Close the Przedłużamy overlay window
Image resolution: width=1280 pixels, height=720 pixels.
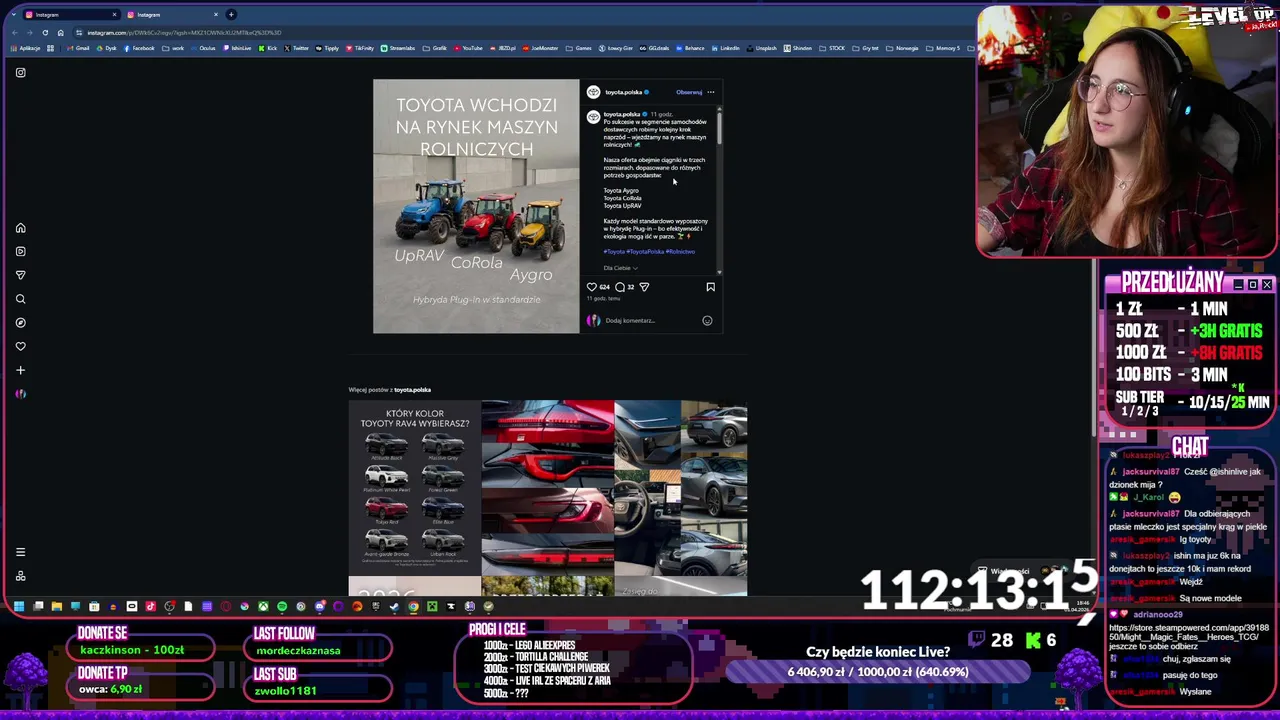click(x=1267, y=284)
